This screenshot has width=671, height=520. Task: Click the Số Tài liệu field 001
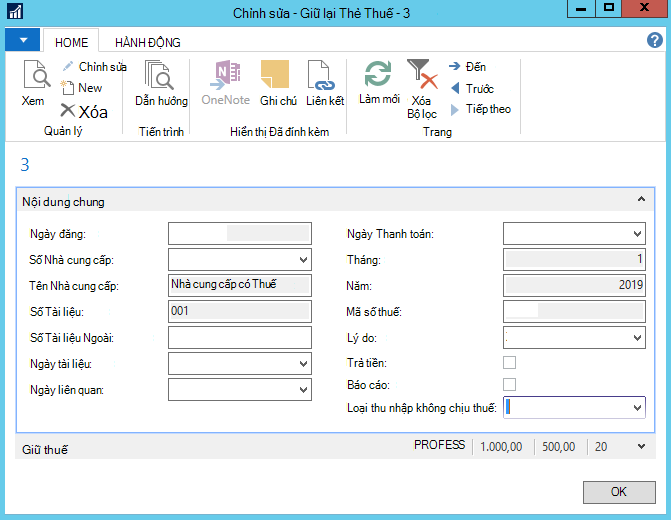coord(240,312)
